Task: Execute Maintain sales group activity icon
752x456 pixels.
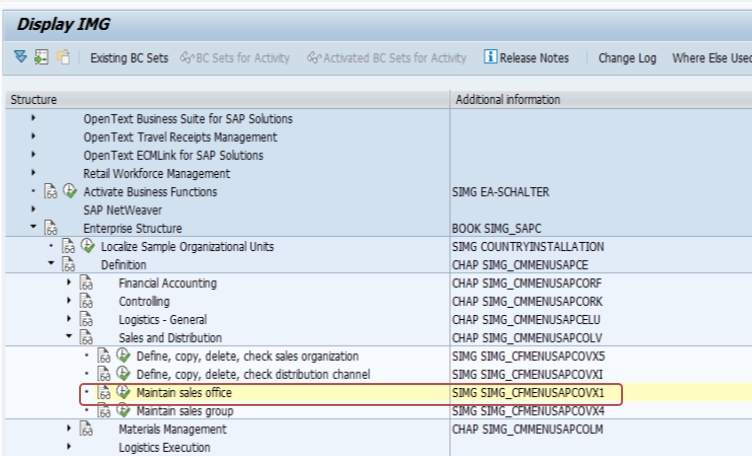Action: [123, 409]
